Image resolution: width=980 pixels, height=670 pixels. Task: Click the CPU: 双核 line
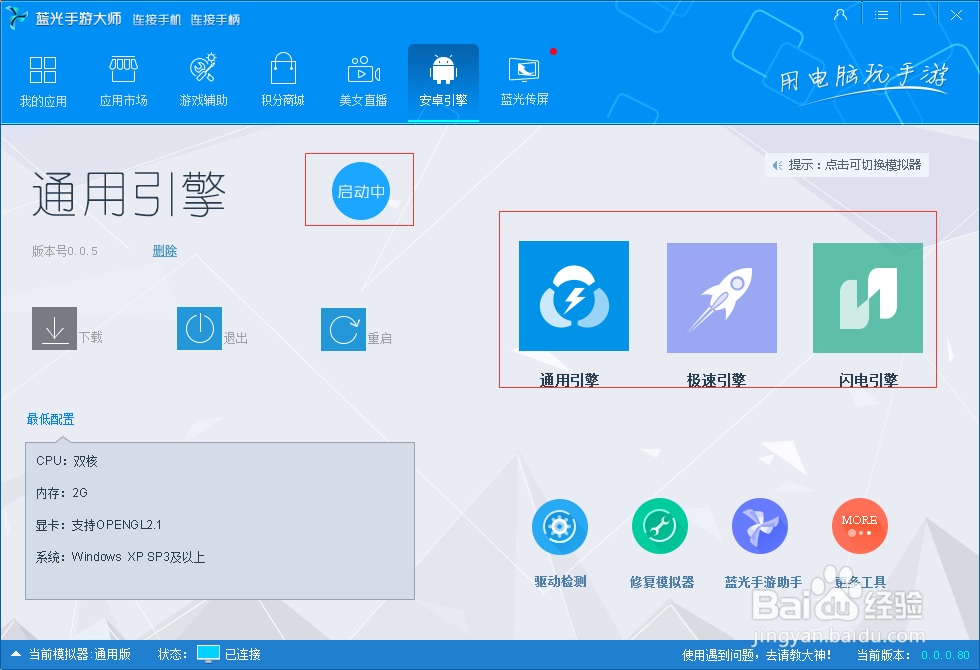(67, 461)
